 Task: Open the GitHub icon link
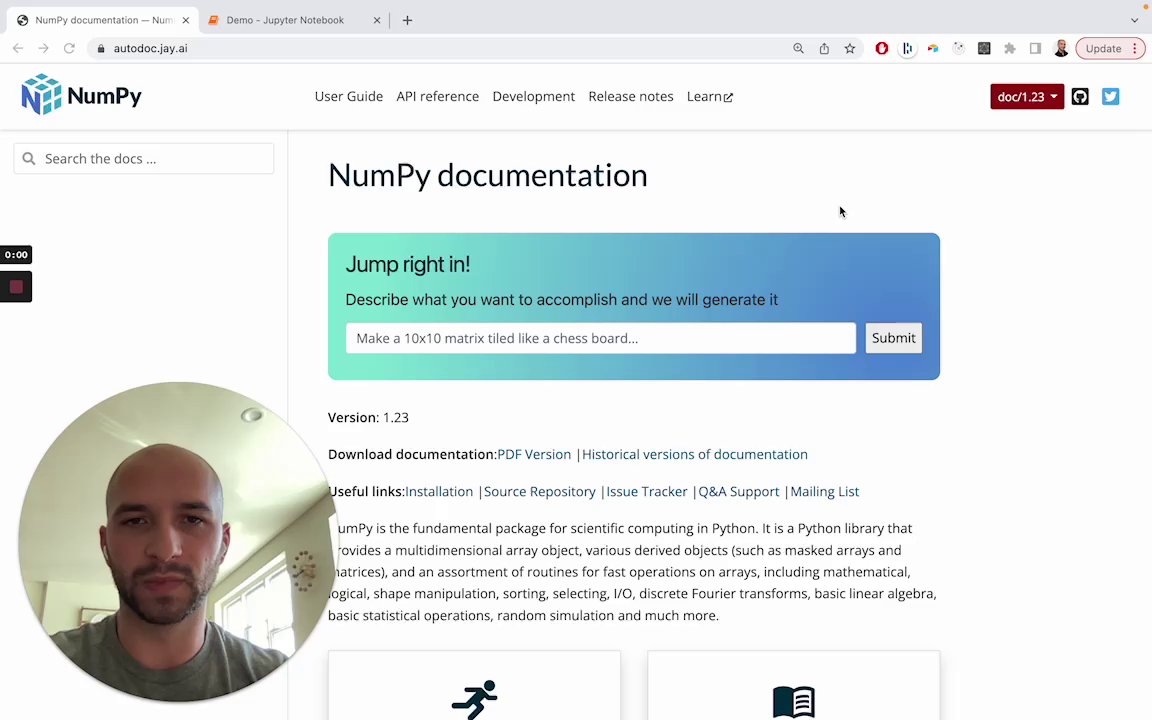click(x=1080, y=96)
